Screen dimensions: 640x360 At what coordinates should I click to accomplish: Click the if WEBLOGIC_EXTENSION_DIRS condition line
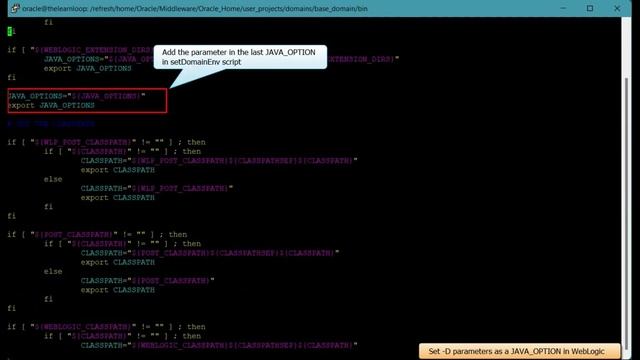80,50
